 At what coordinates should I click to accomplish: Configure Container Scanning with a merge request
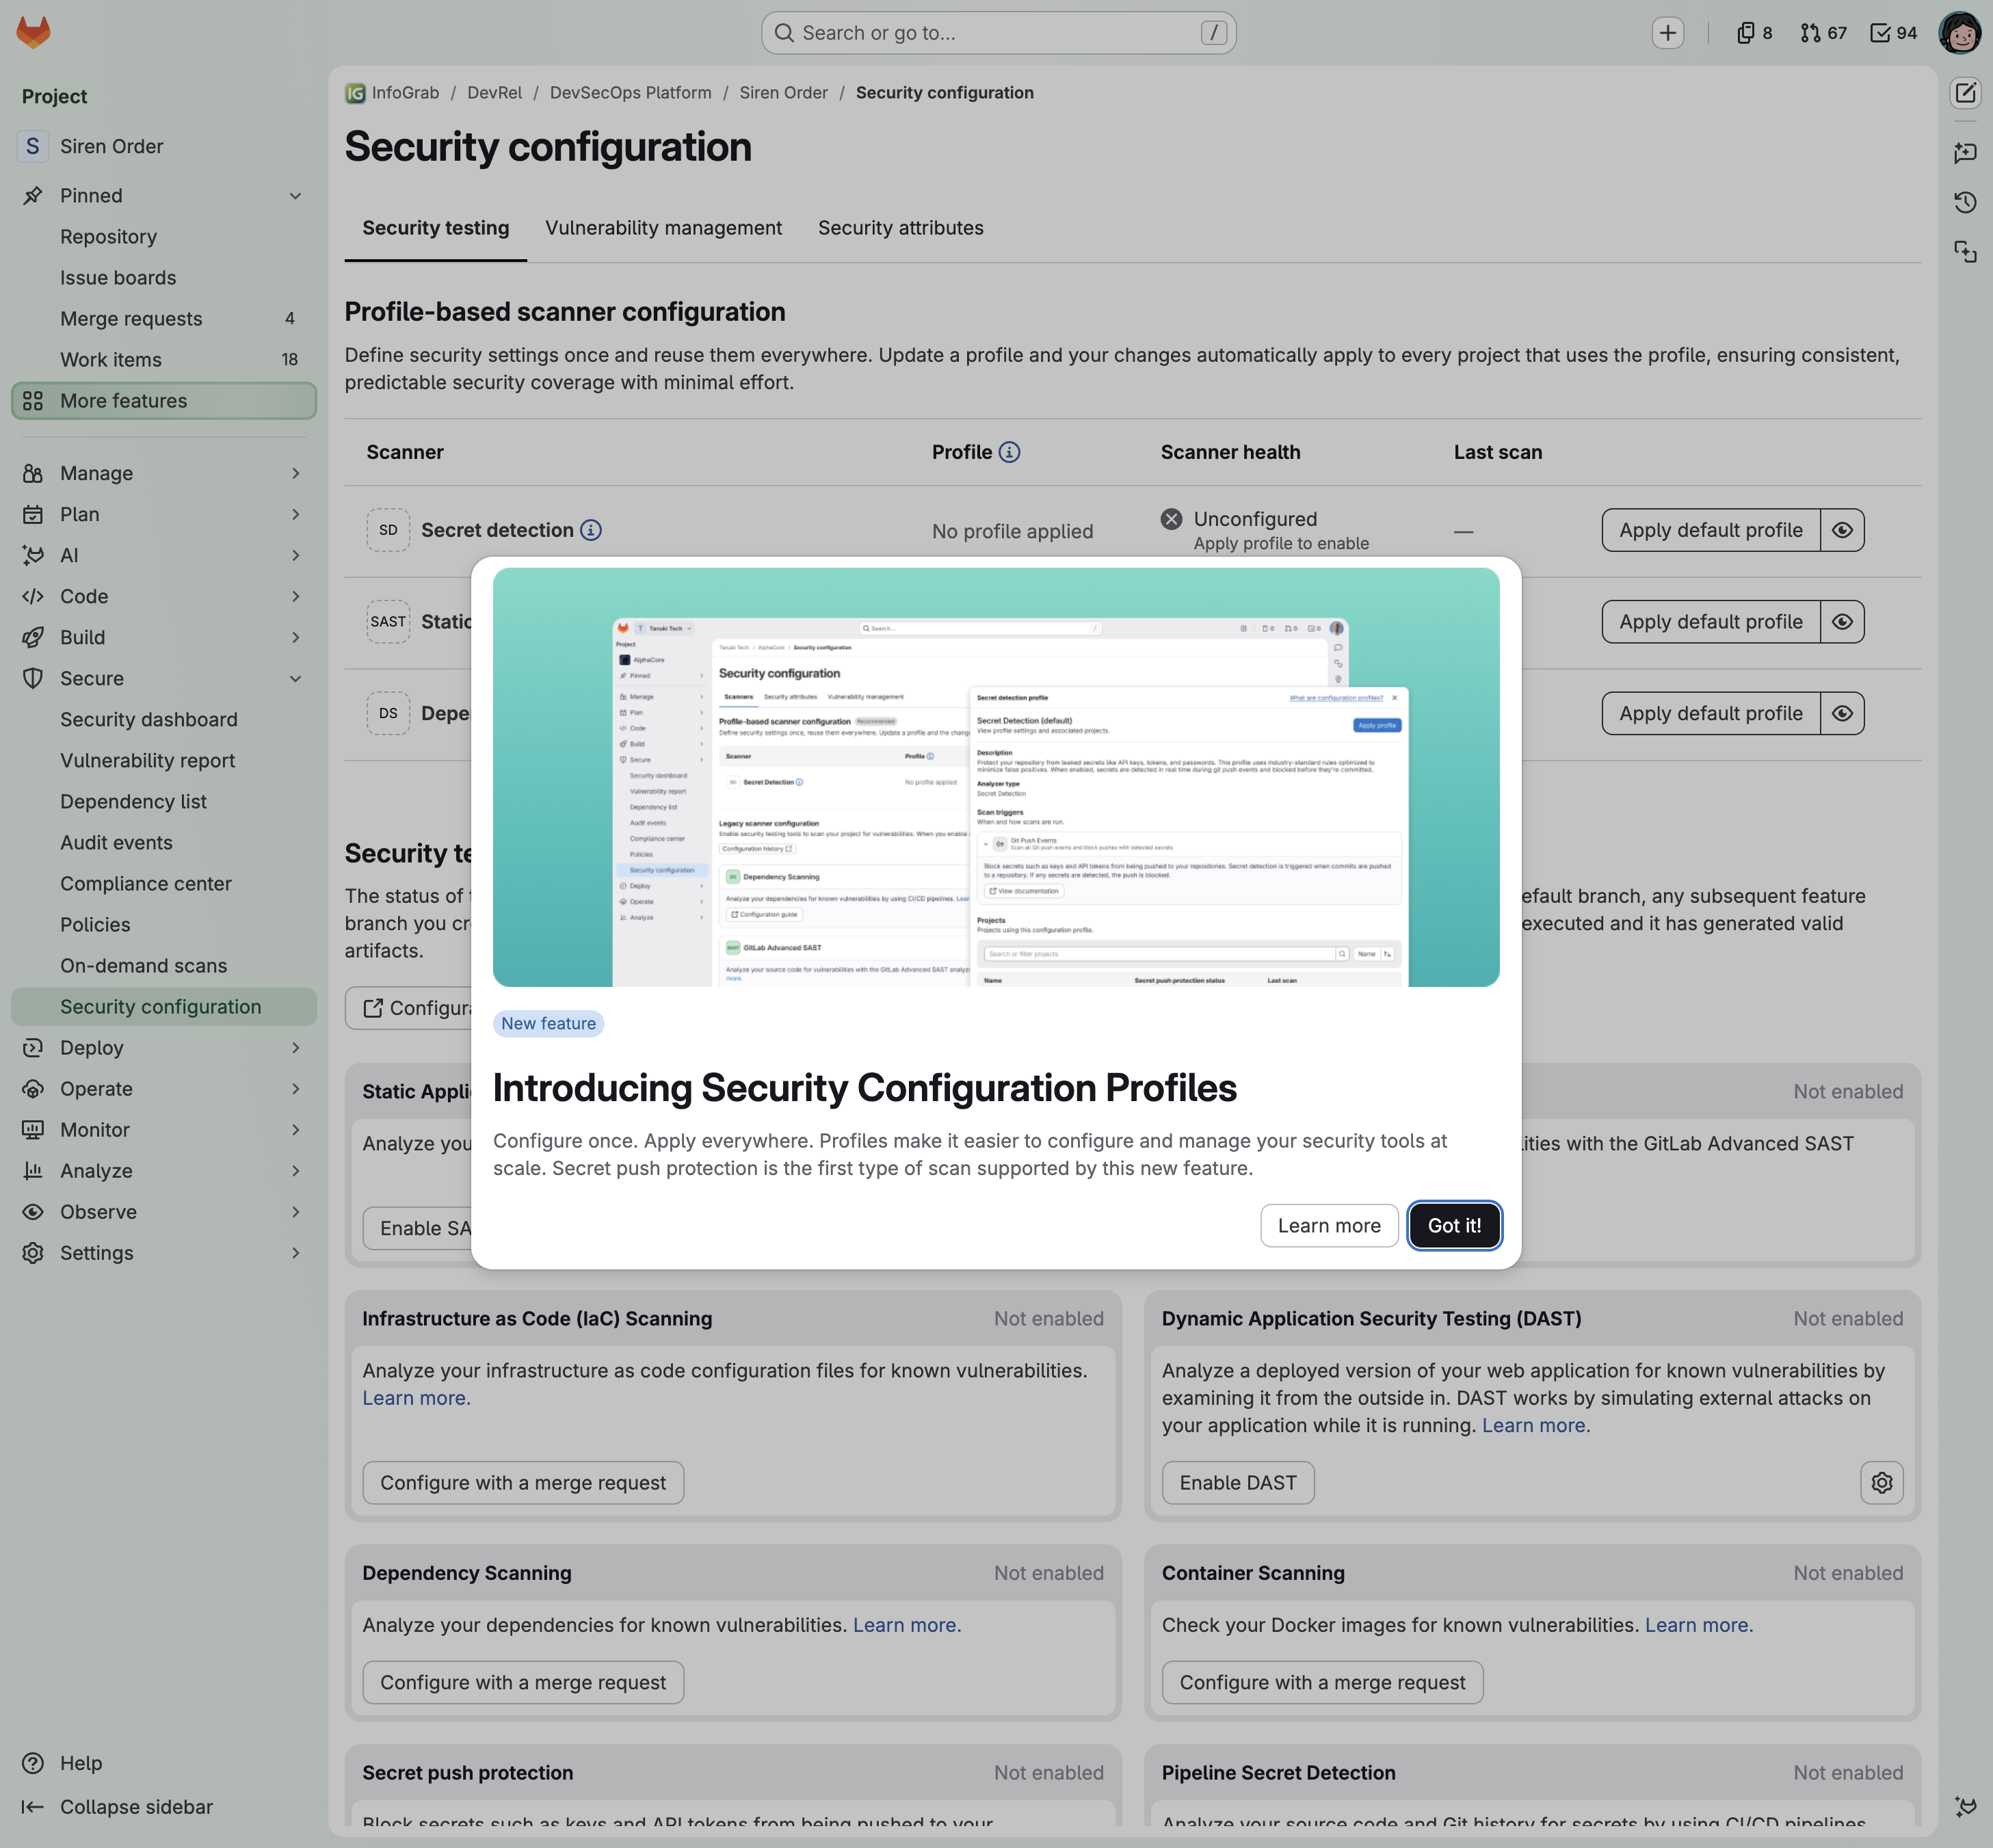coord(1322,1682)
